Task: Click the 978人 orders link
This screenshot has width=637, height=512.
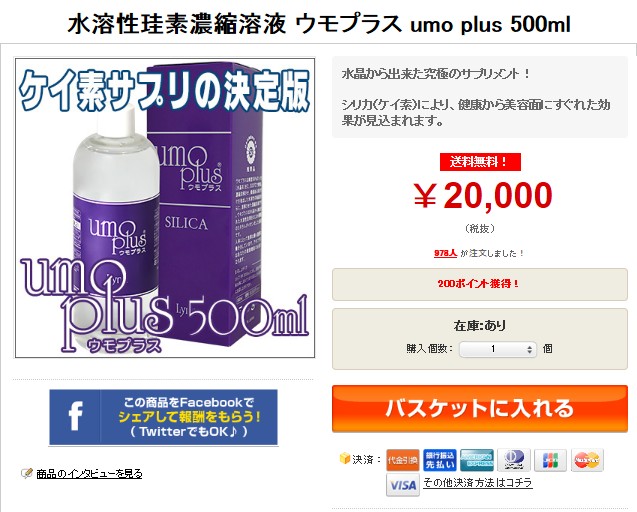Action: pos(445,253)
